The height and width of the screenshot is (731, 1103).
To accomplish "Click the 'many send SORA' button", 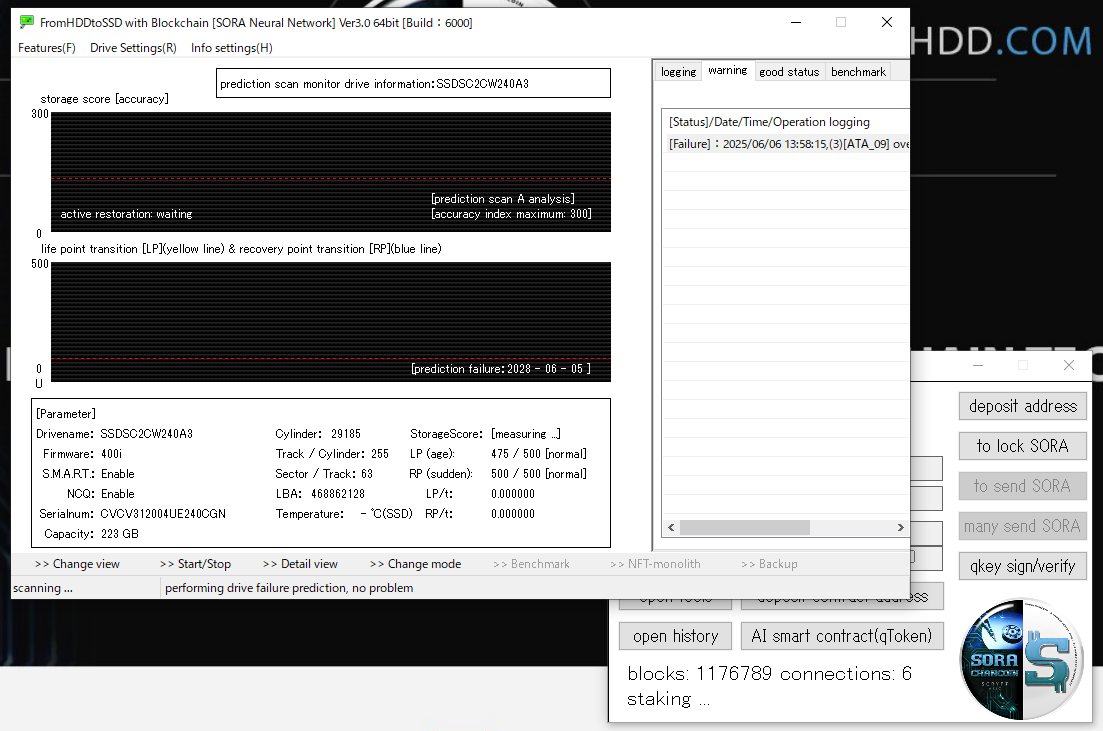I will 1023,526.
